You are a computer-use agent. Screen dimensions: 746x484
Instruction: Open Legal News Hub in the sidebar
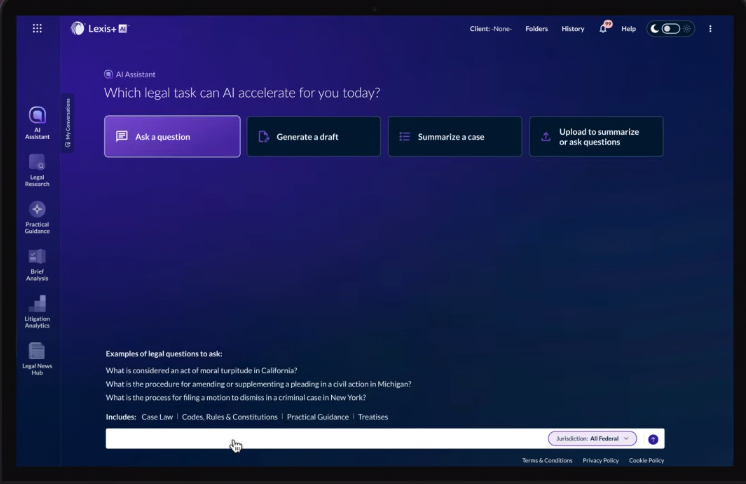coord(37,359)
